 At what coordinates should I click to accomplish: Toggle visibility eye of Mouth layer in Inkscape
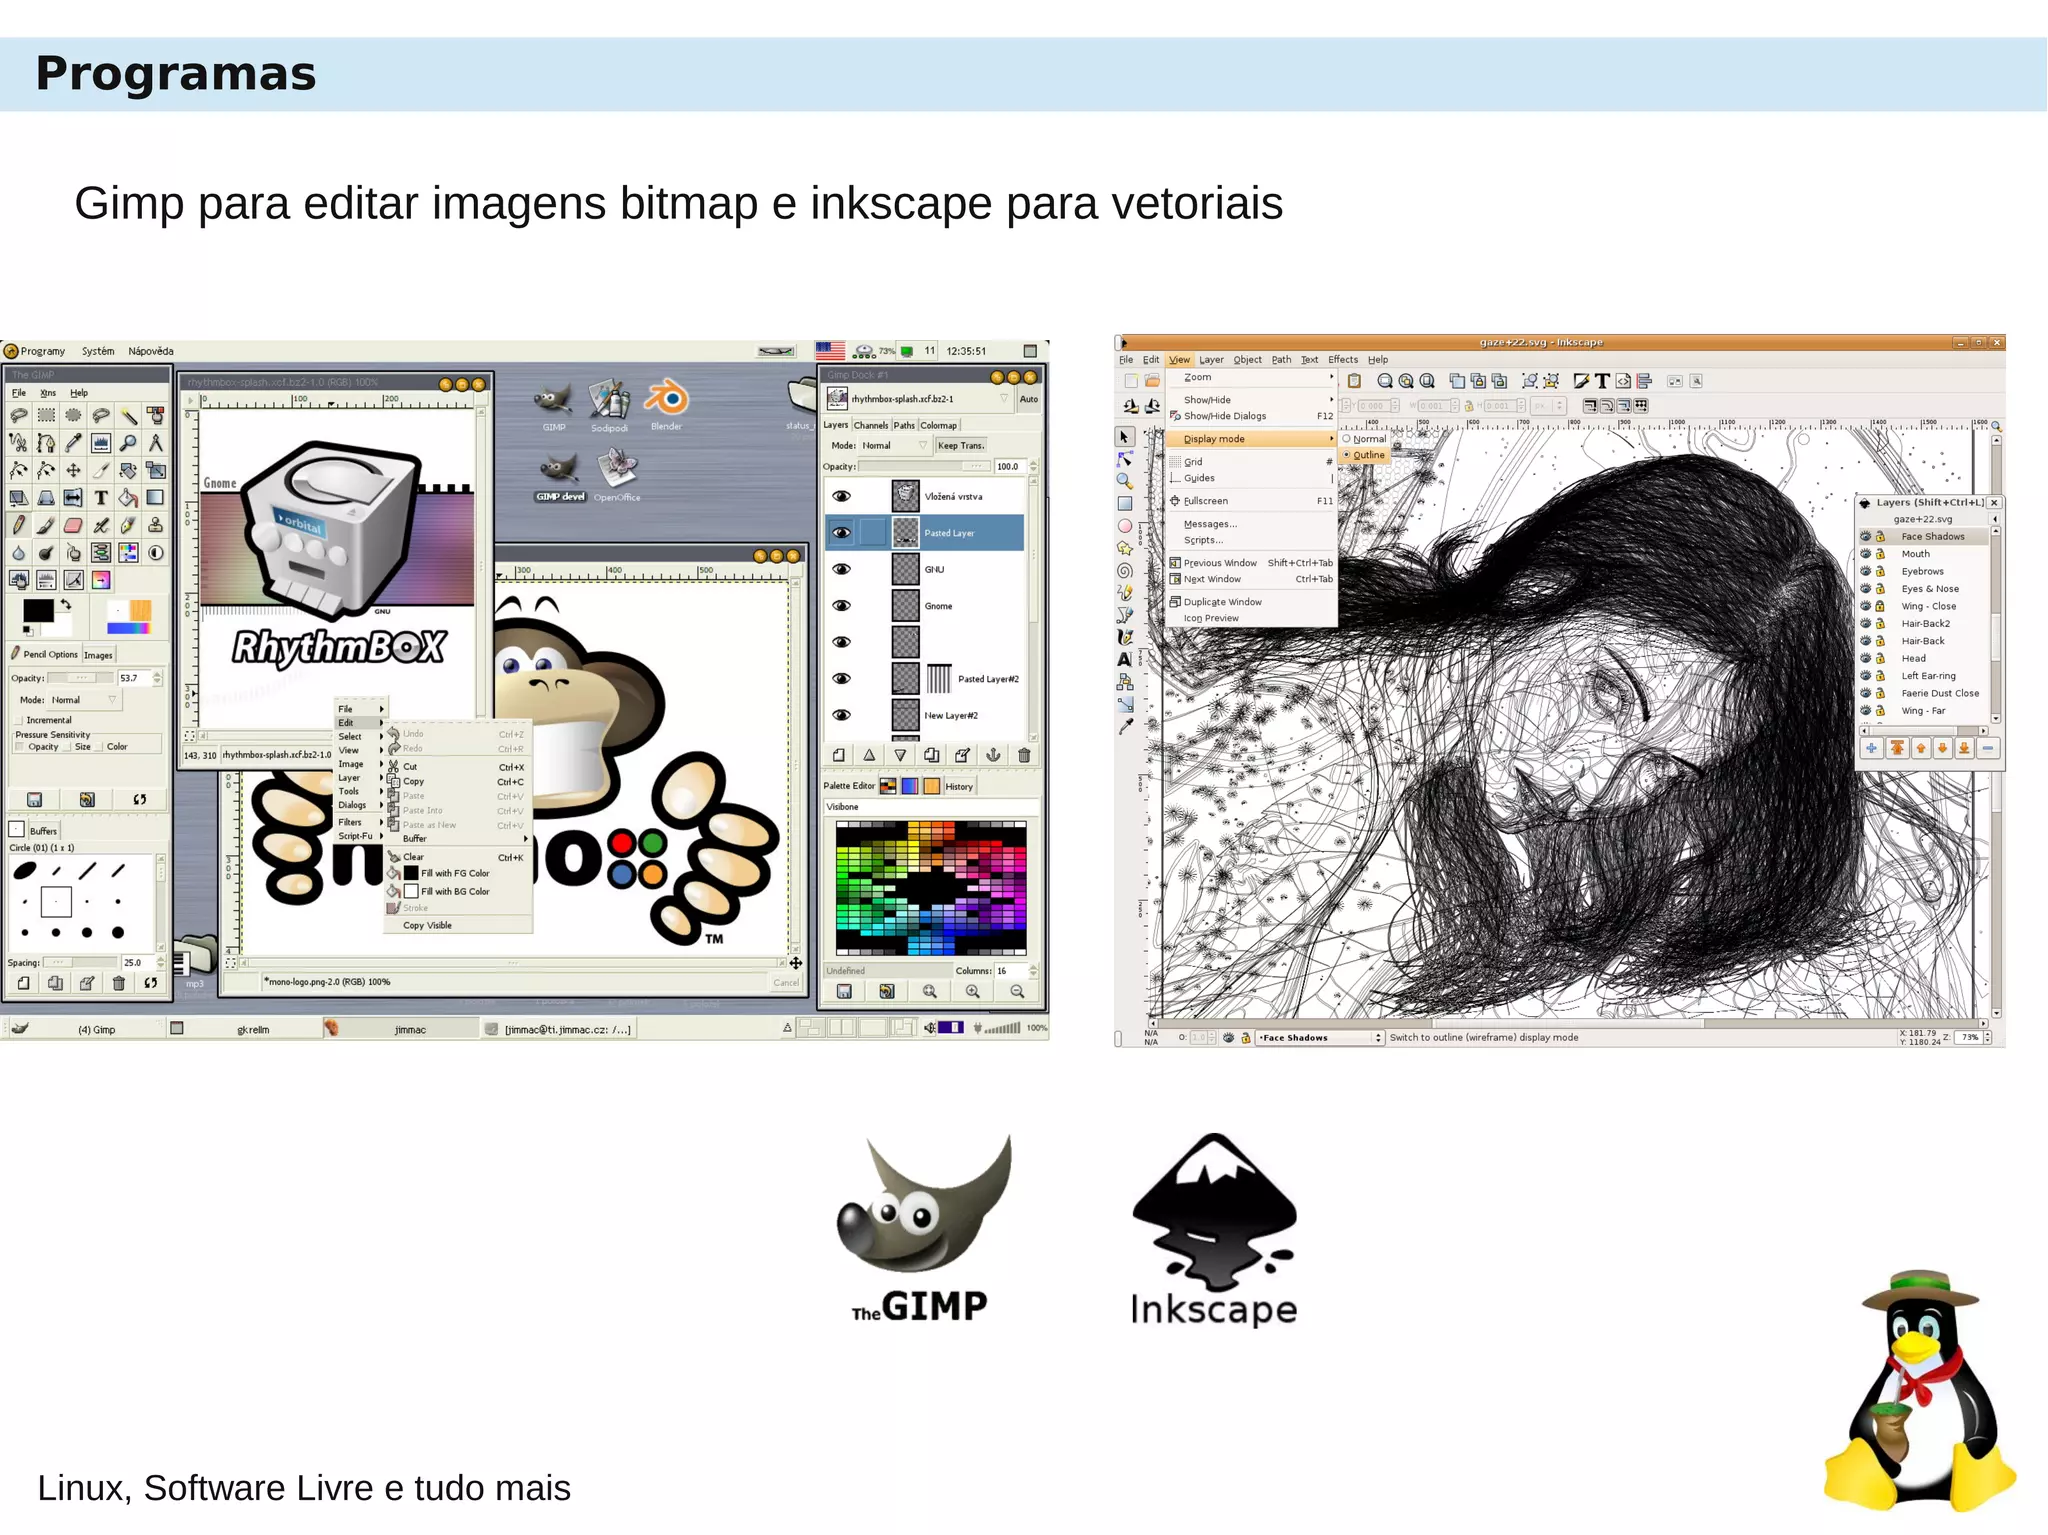pyautogui.click(x=1866, y=554)
